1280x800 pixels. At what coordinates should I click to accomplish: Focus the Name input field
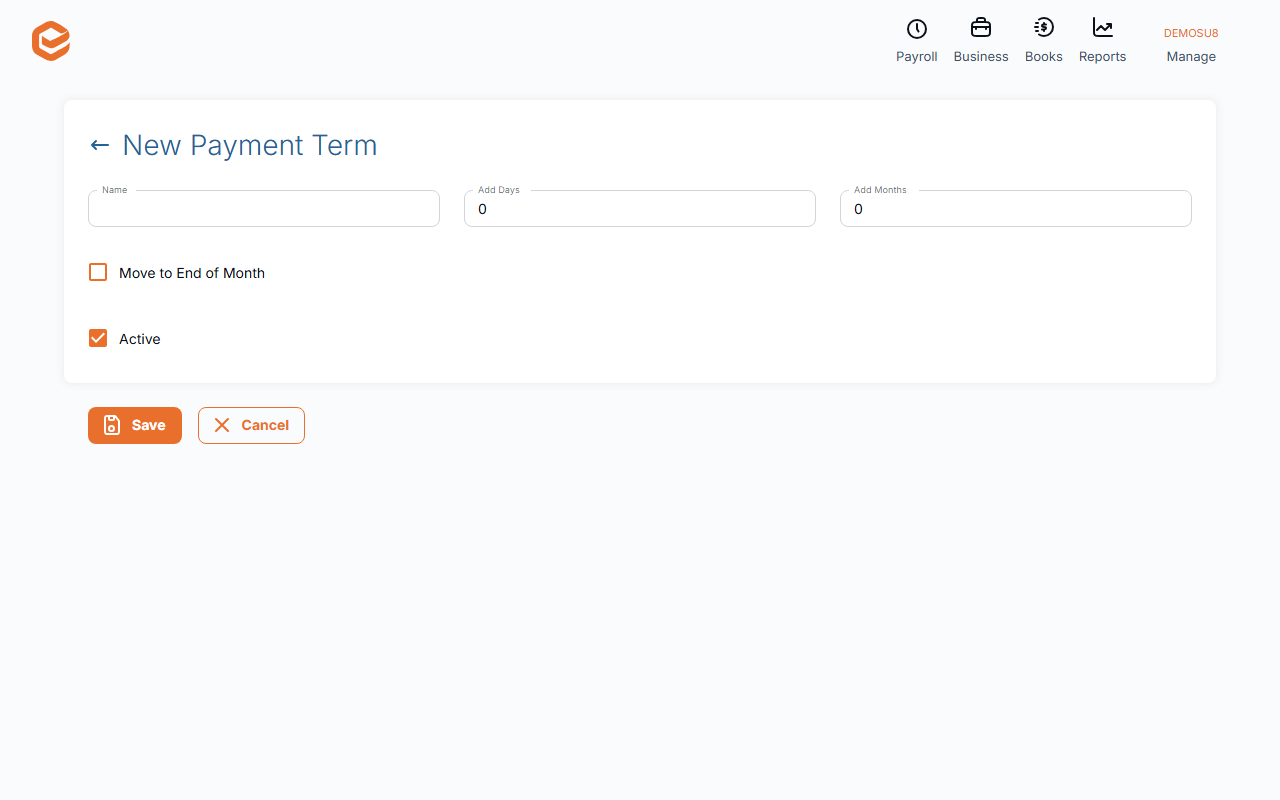click(264, 209)
